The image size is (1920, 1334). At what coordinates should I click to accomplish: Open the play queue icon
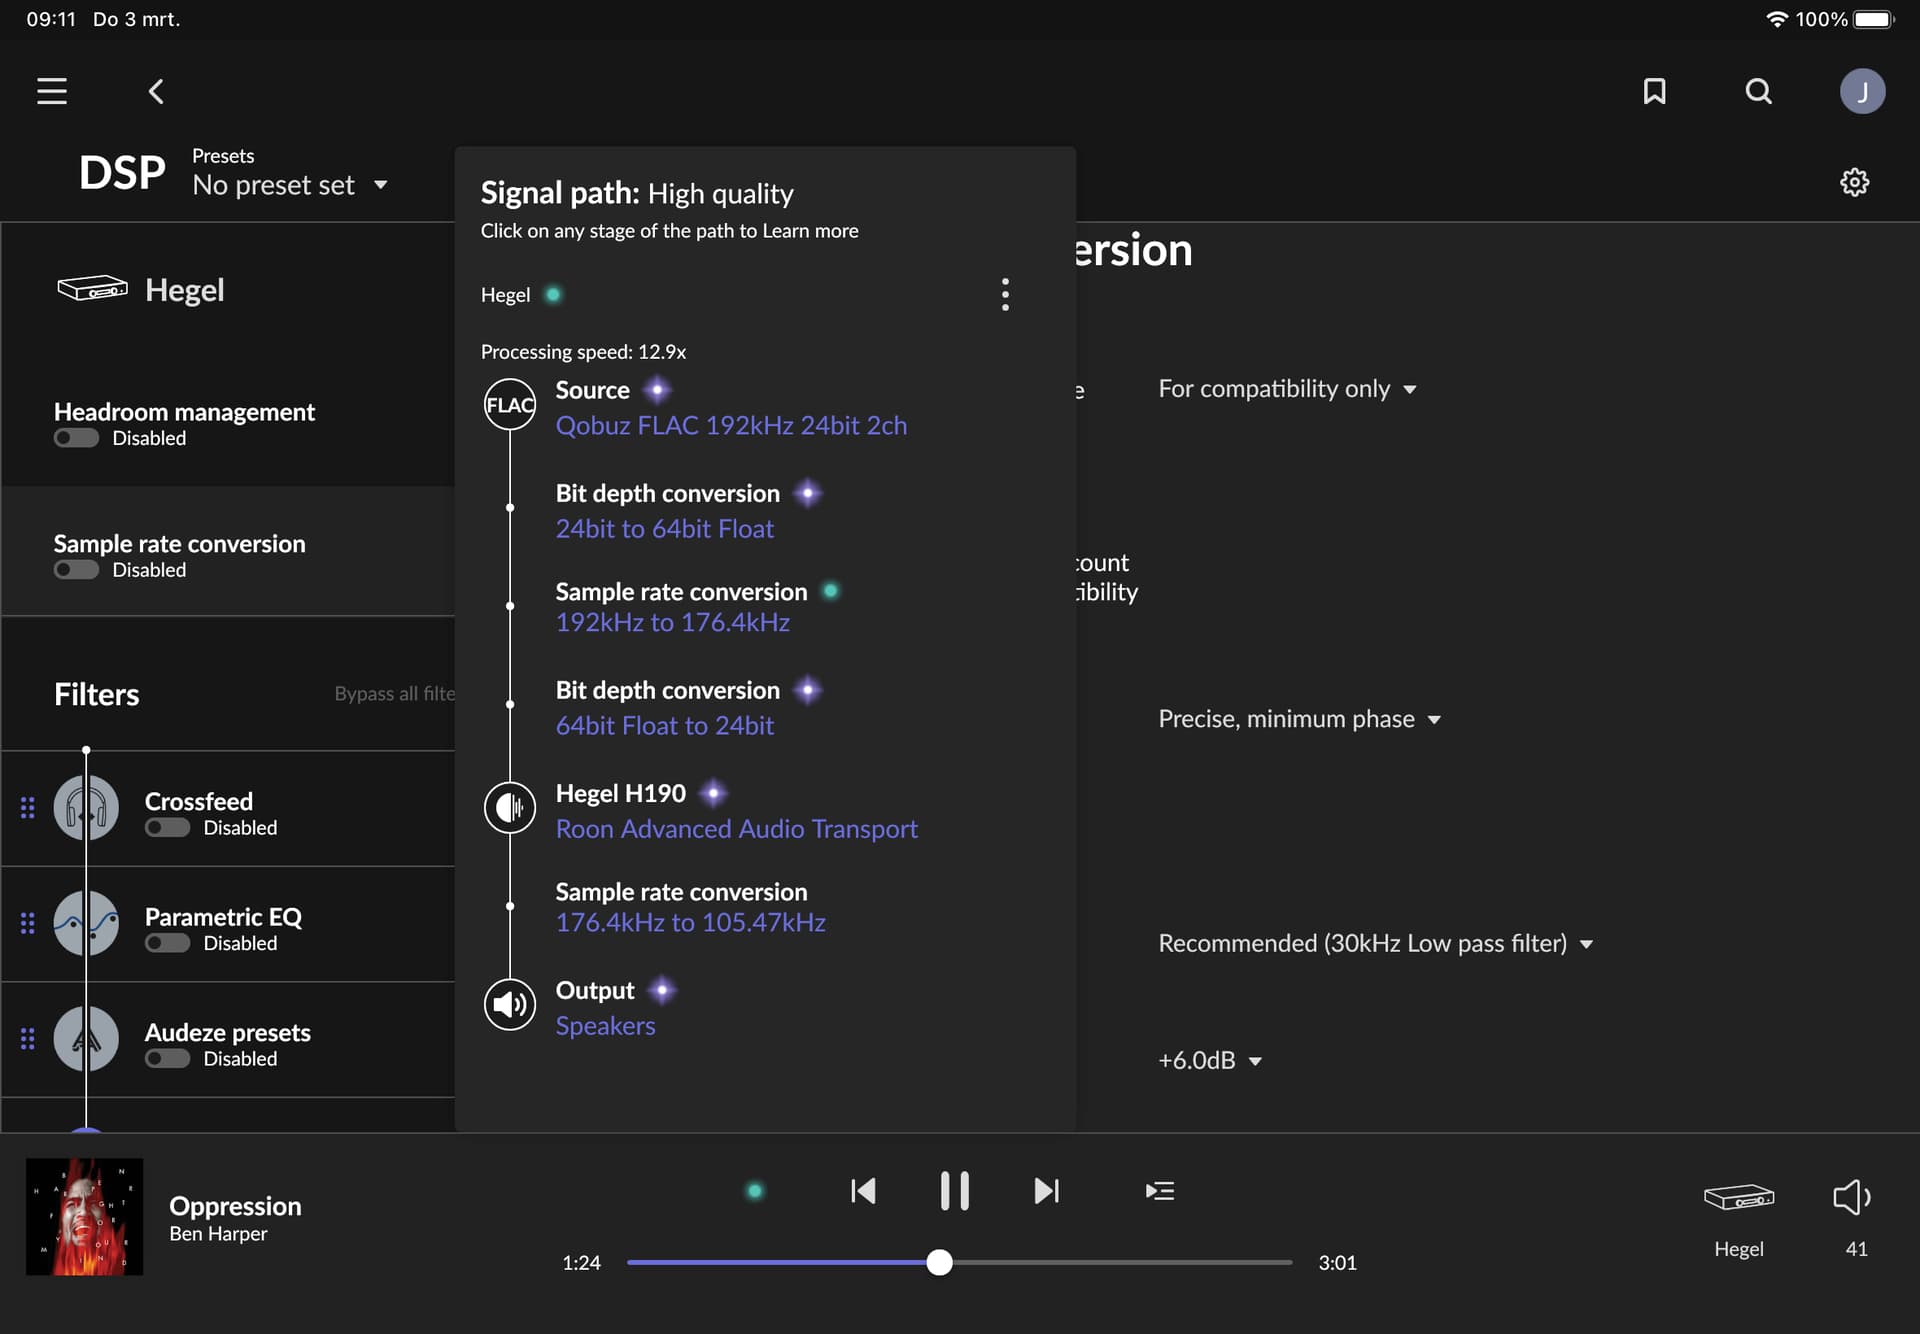tap(1160, 1190)
